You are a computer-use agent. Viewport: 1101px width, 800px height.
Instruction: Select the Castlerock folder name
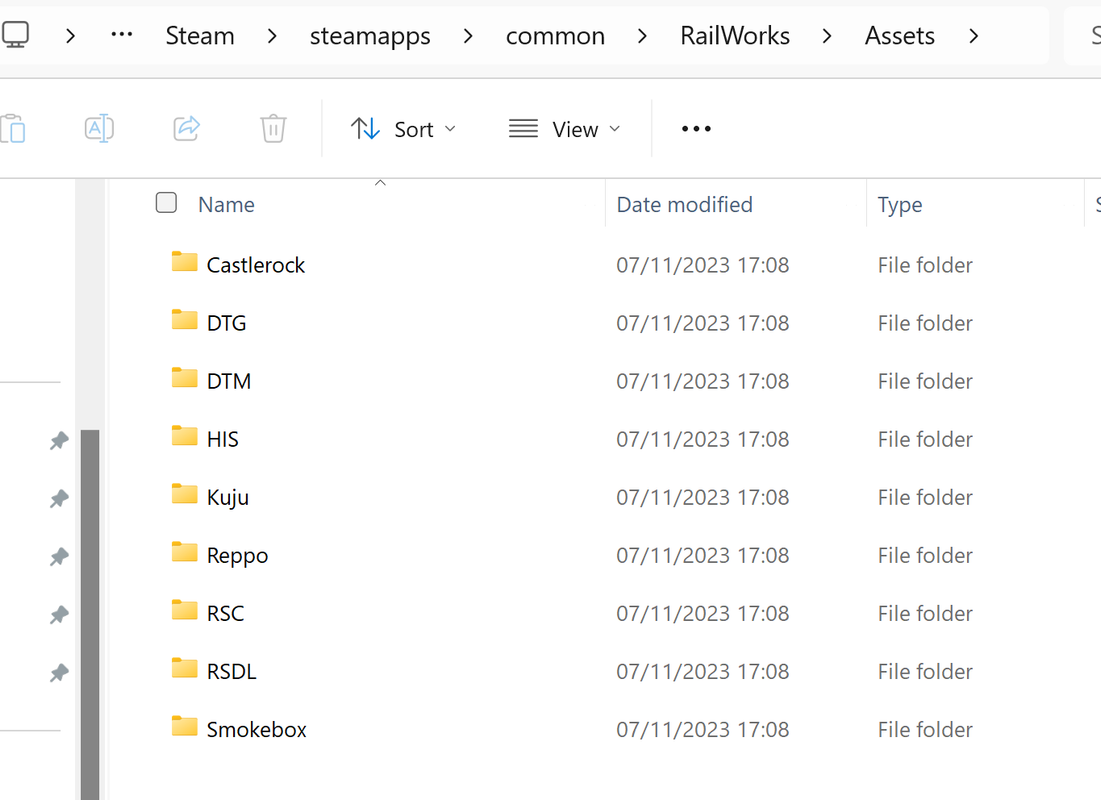pyautogui.click(x=256, y=265)
